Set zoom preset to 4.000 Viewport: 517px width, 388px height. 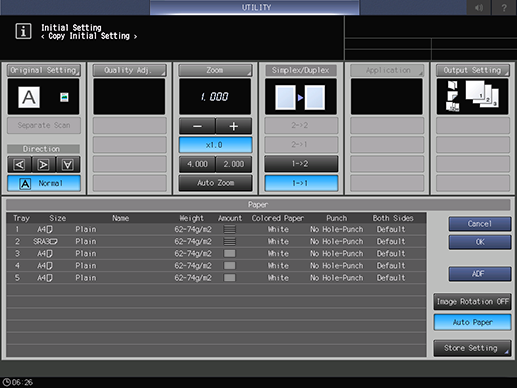click(197, 164)
